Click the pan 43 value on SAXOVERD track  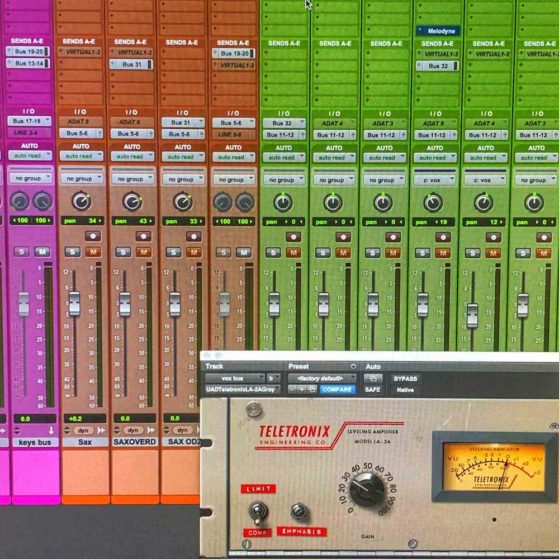click(133, 221)
